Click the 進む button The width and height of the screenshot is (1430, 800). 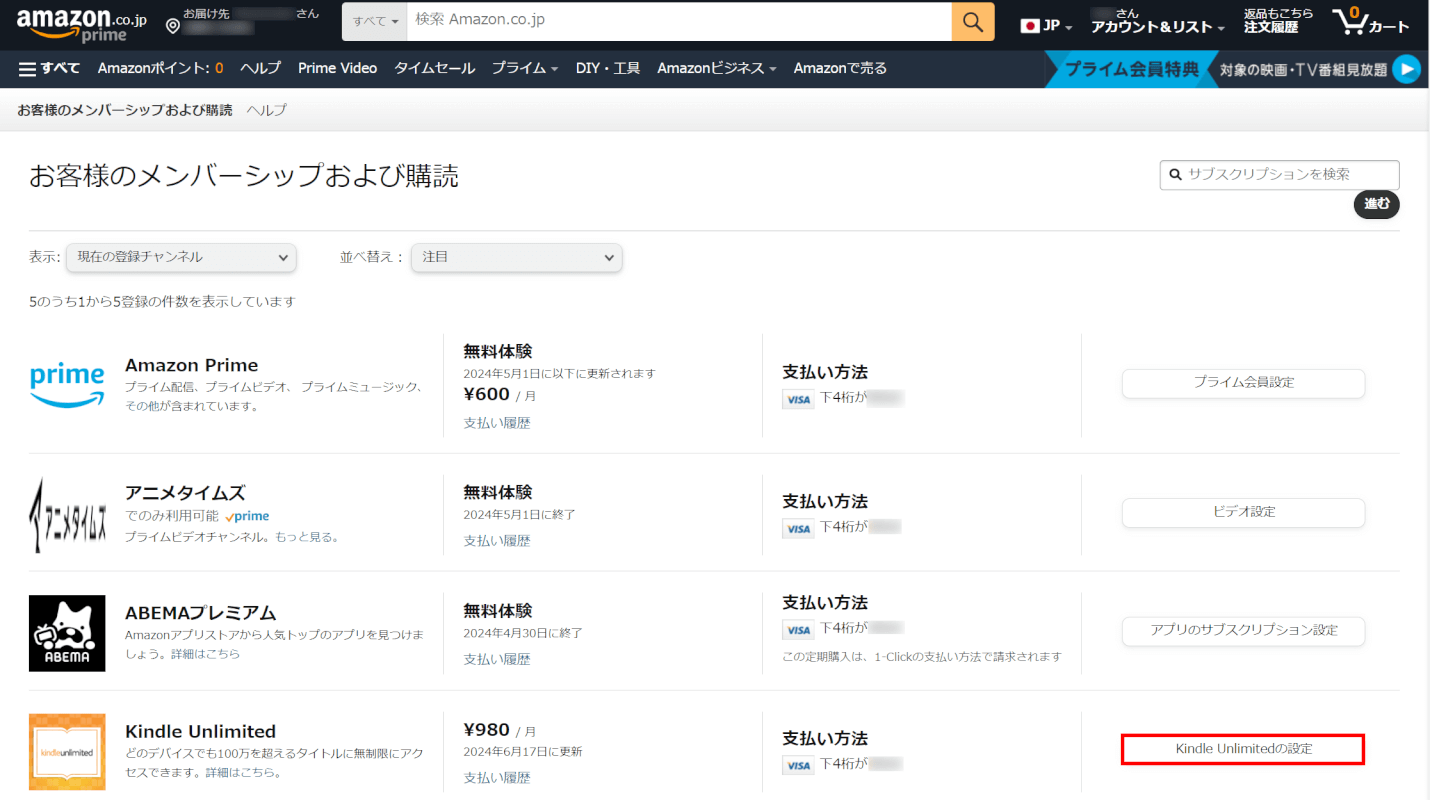coord(1377,204)
